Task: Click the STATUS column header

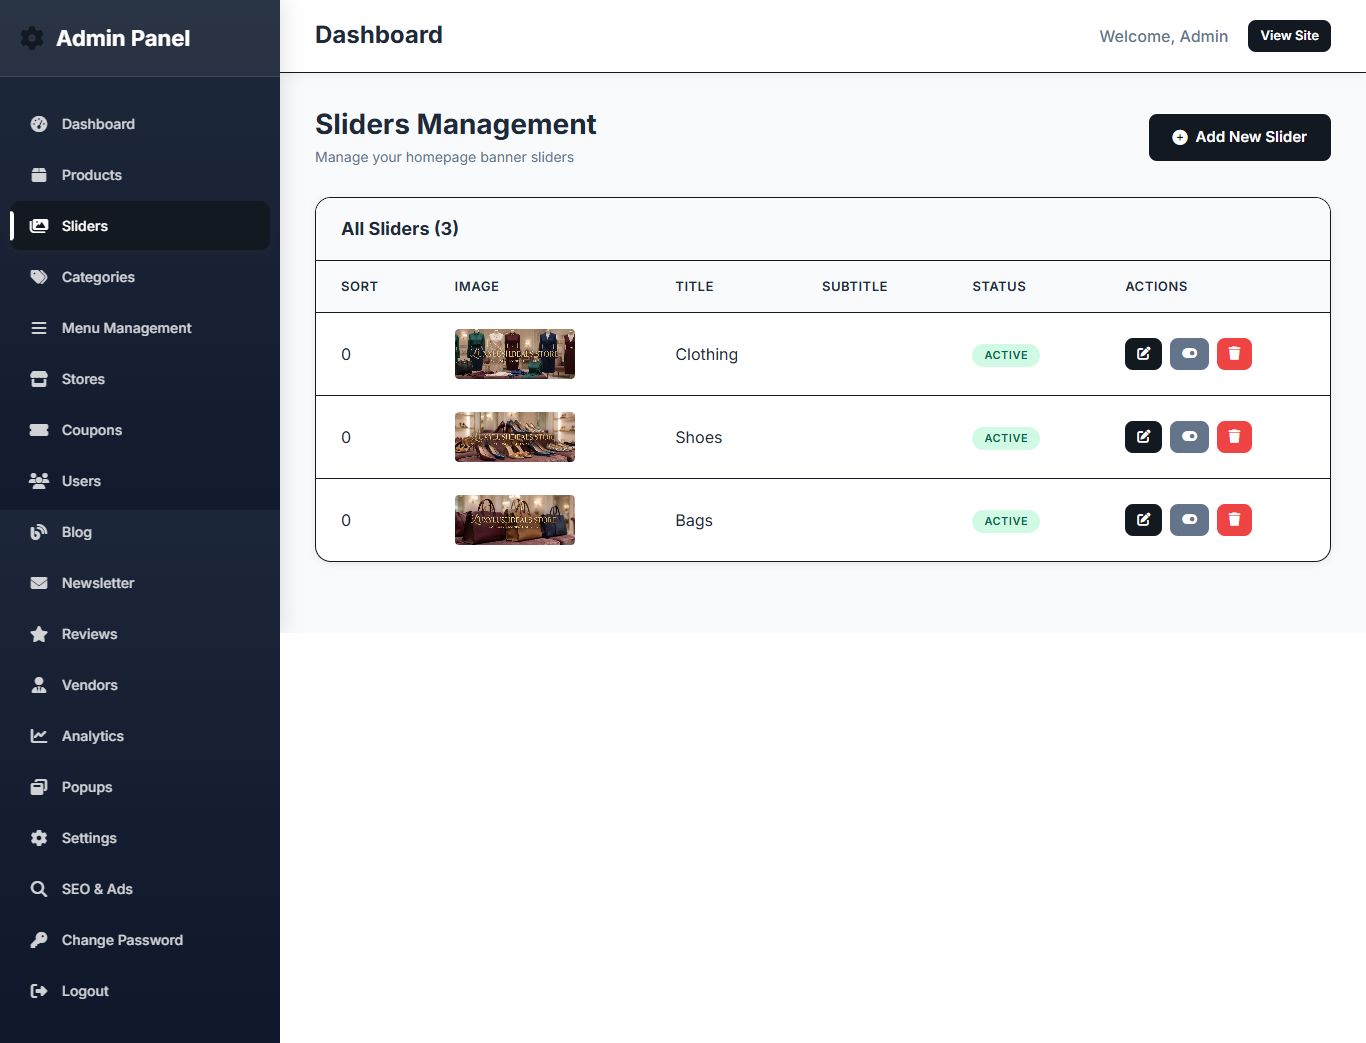Action: (x=999, y=286)
